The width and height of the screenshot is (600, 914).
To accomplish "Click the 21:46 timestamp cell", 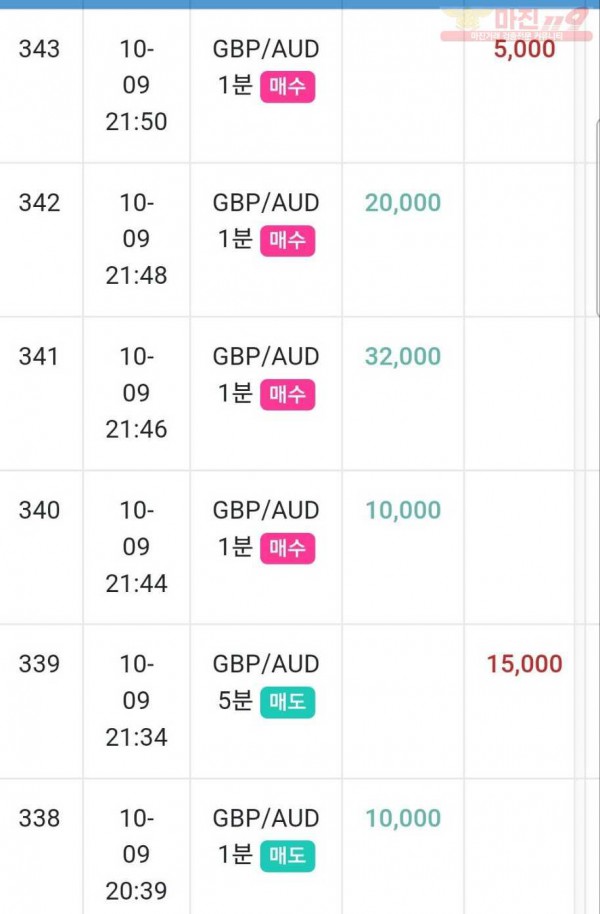I will point(136,393).
